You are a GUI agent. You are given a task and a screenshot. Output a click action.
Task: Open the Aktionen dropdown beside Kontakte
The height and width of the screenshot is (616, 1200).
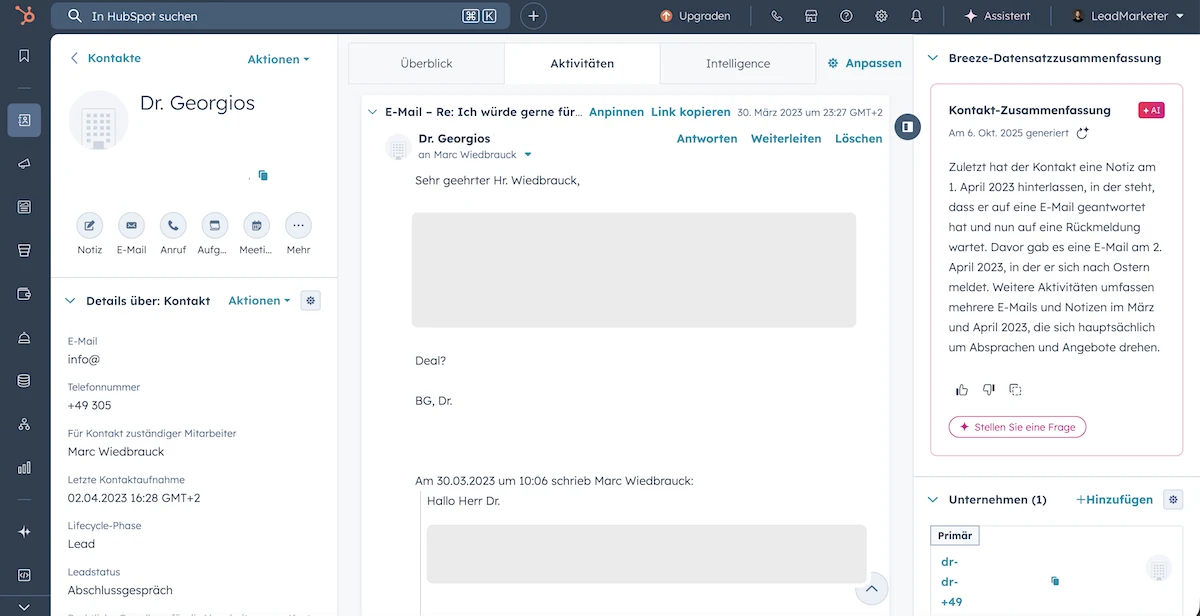(x=278, y=59)
